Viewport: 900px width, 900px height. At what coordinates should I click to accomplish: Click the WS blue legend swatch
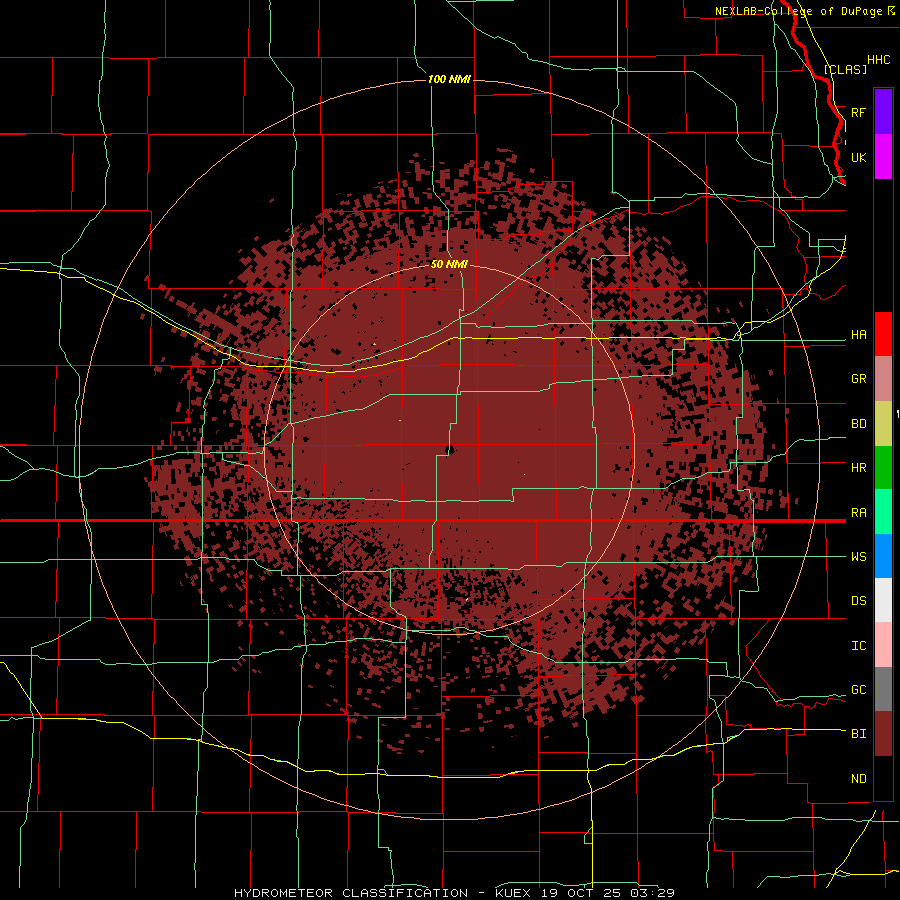pyautogui.click(x=883, y=556)
